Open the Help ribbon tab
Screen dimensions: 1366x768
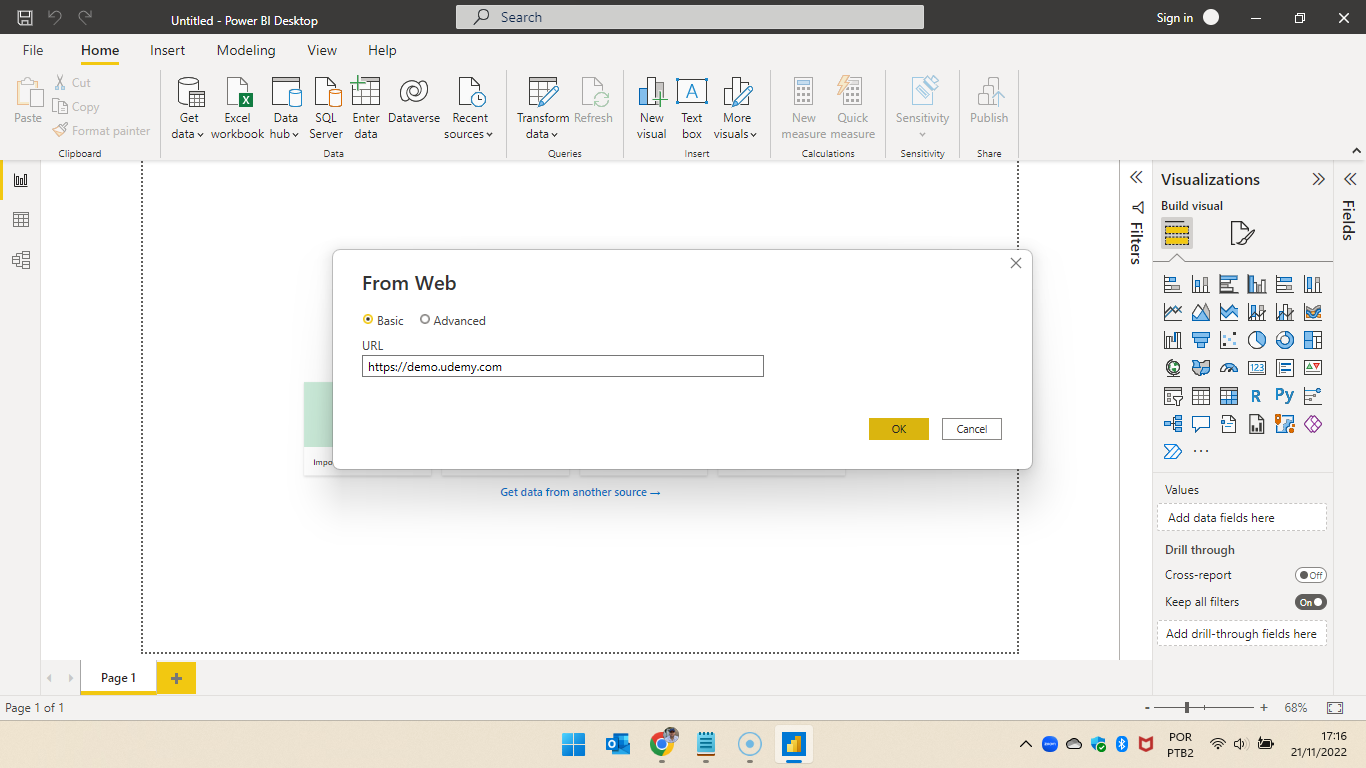tap(382, 50)
